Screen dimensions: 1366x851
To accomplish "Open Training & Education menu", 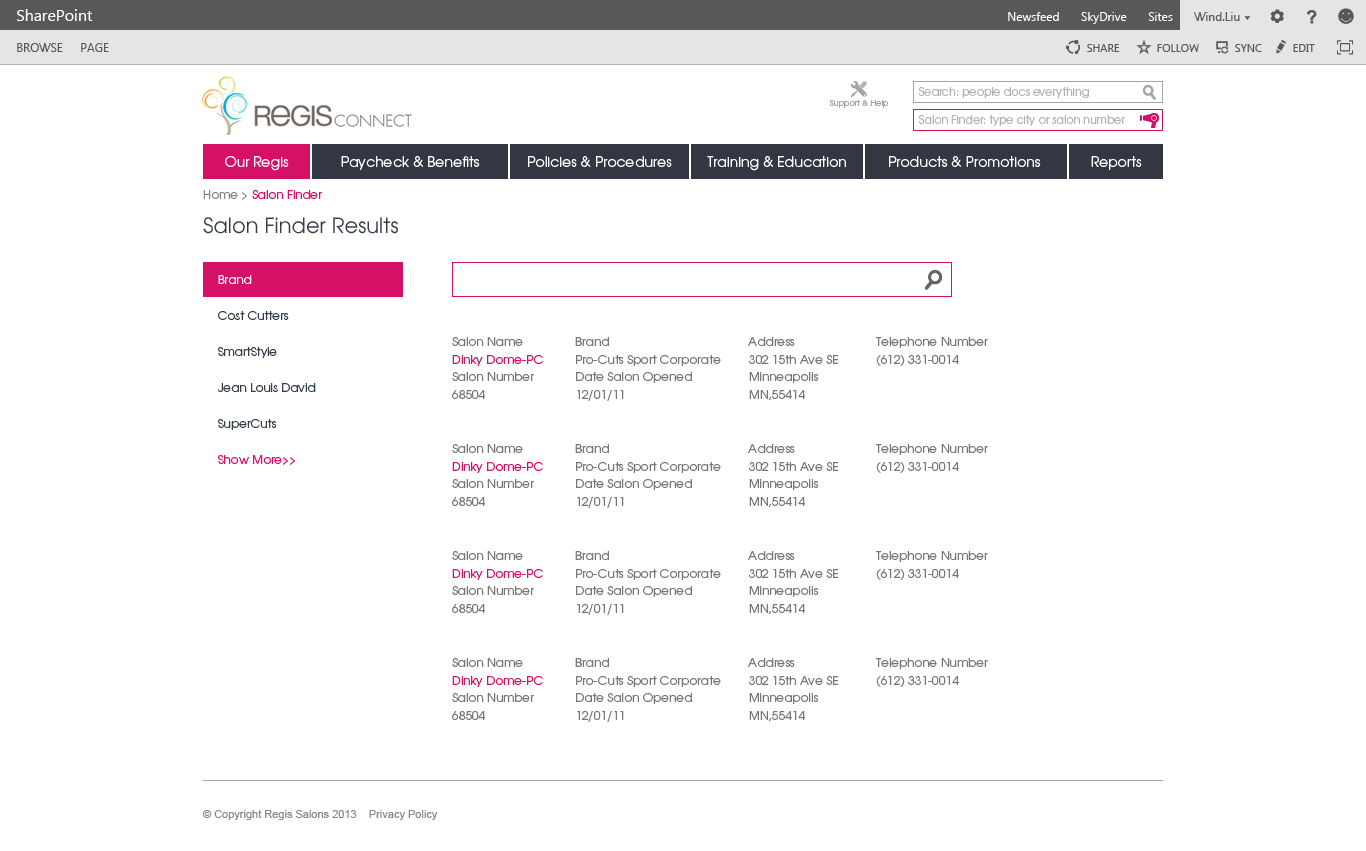I will 777,162.
